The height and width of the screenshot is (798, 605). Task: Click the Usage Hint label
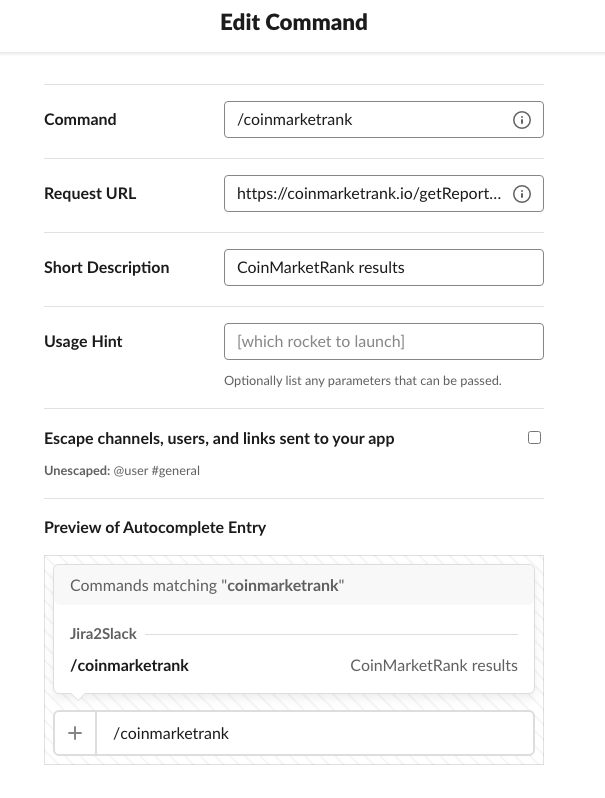[x=83, y=342]
